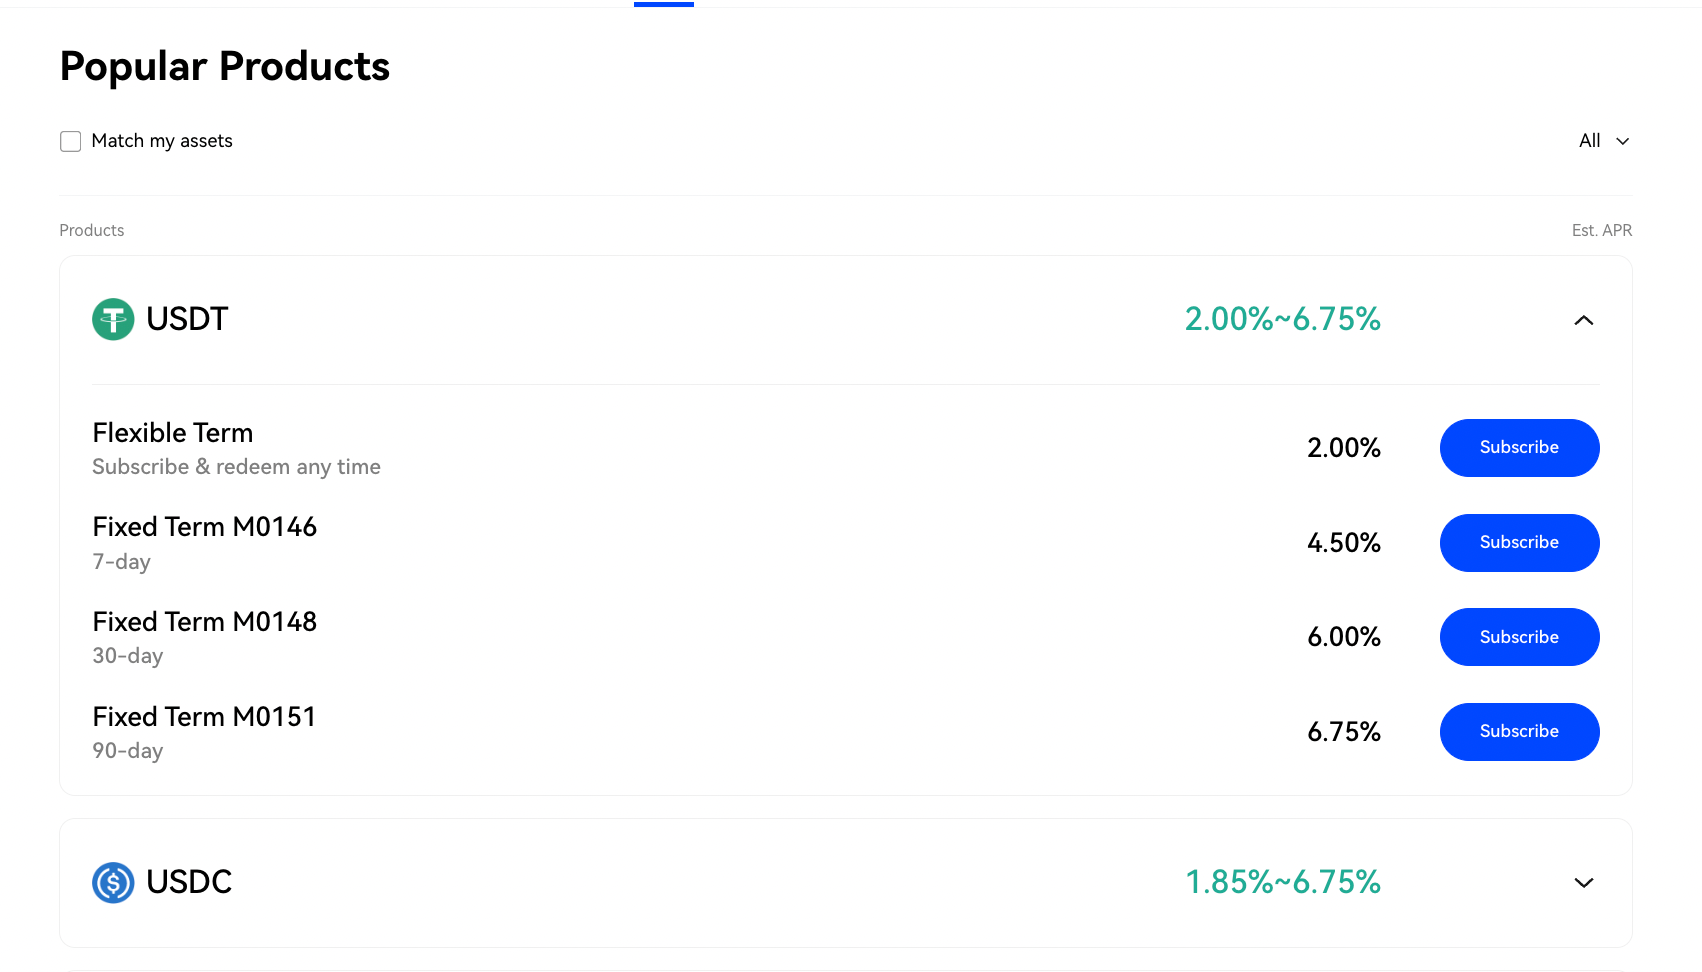Click the Flexible Term product name
Viewport: 1702px width, 972px height.
click(173, 433)
